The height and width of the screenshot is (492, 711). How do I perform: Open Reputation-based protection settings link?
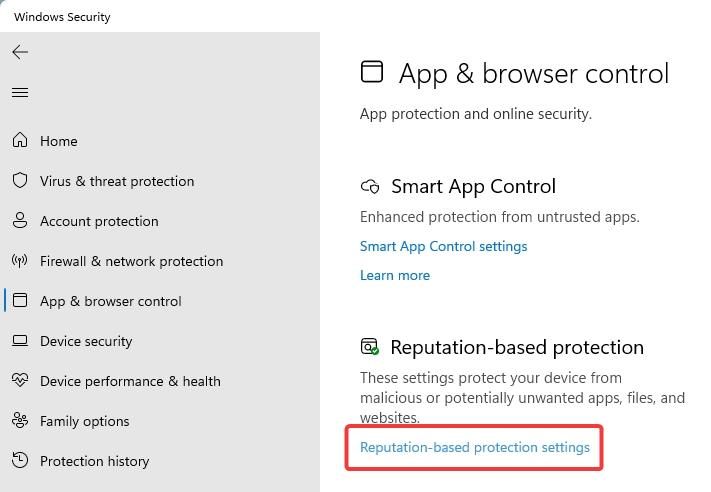[x=475, y=447]
